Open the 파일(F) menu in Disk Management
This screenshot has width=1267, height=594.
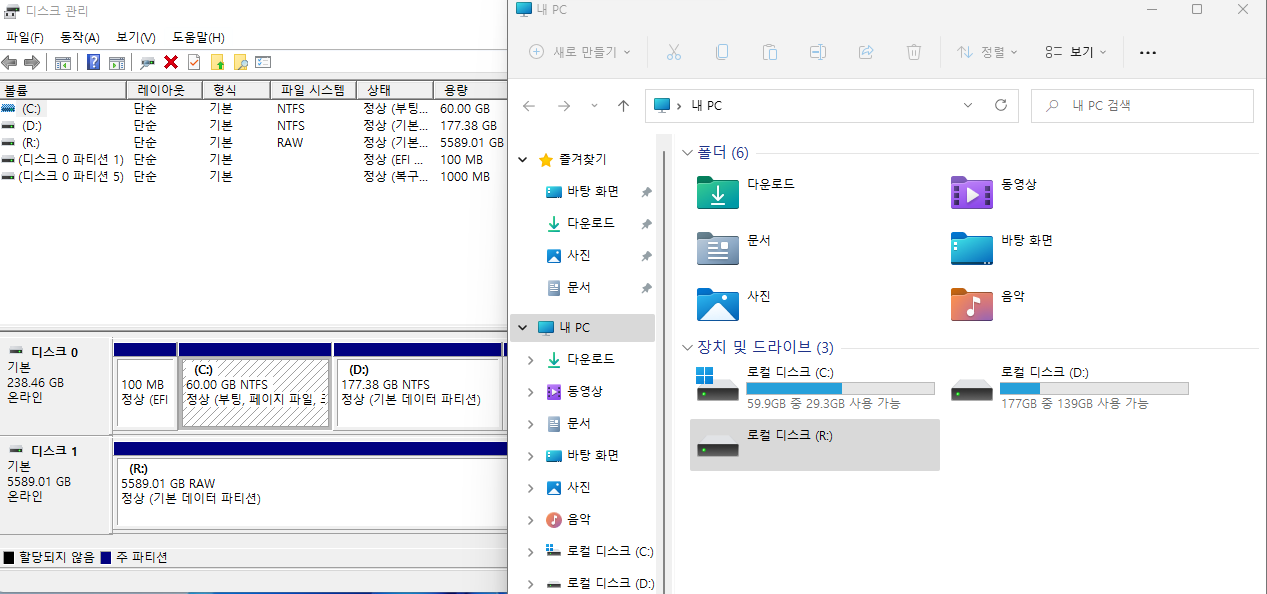25,37
